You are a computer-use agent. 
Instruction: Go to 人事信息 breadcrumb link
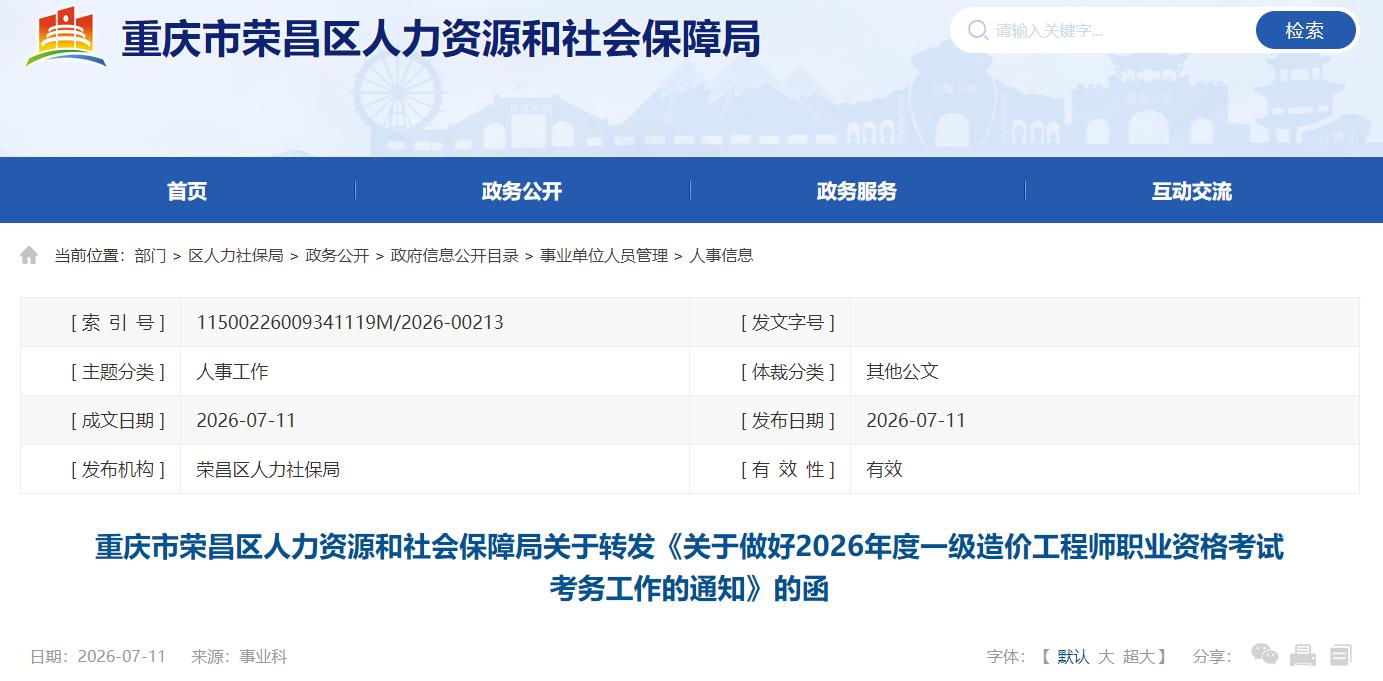click(721, 256)
